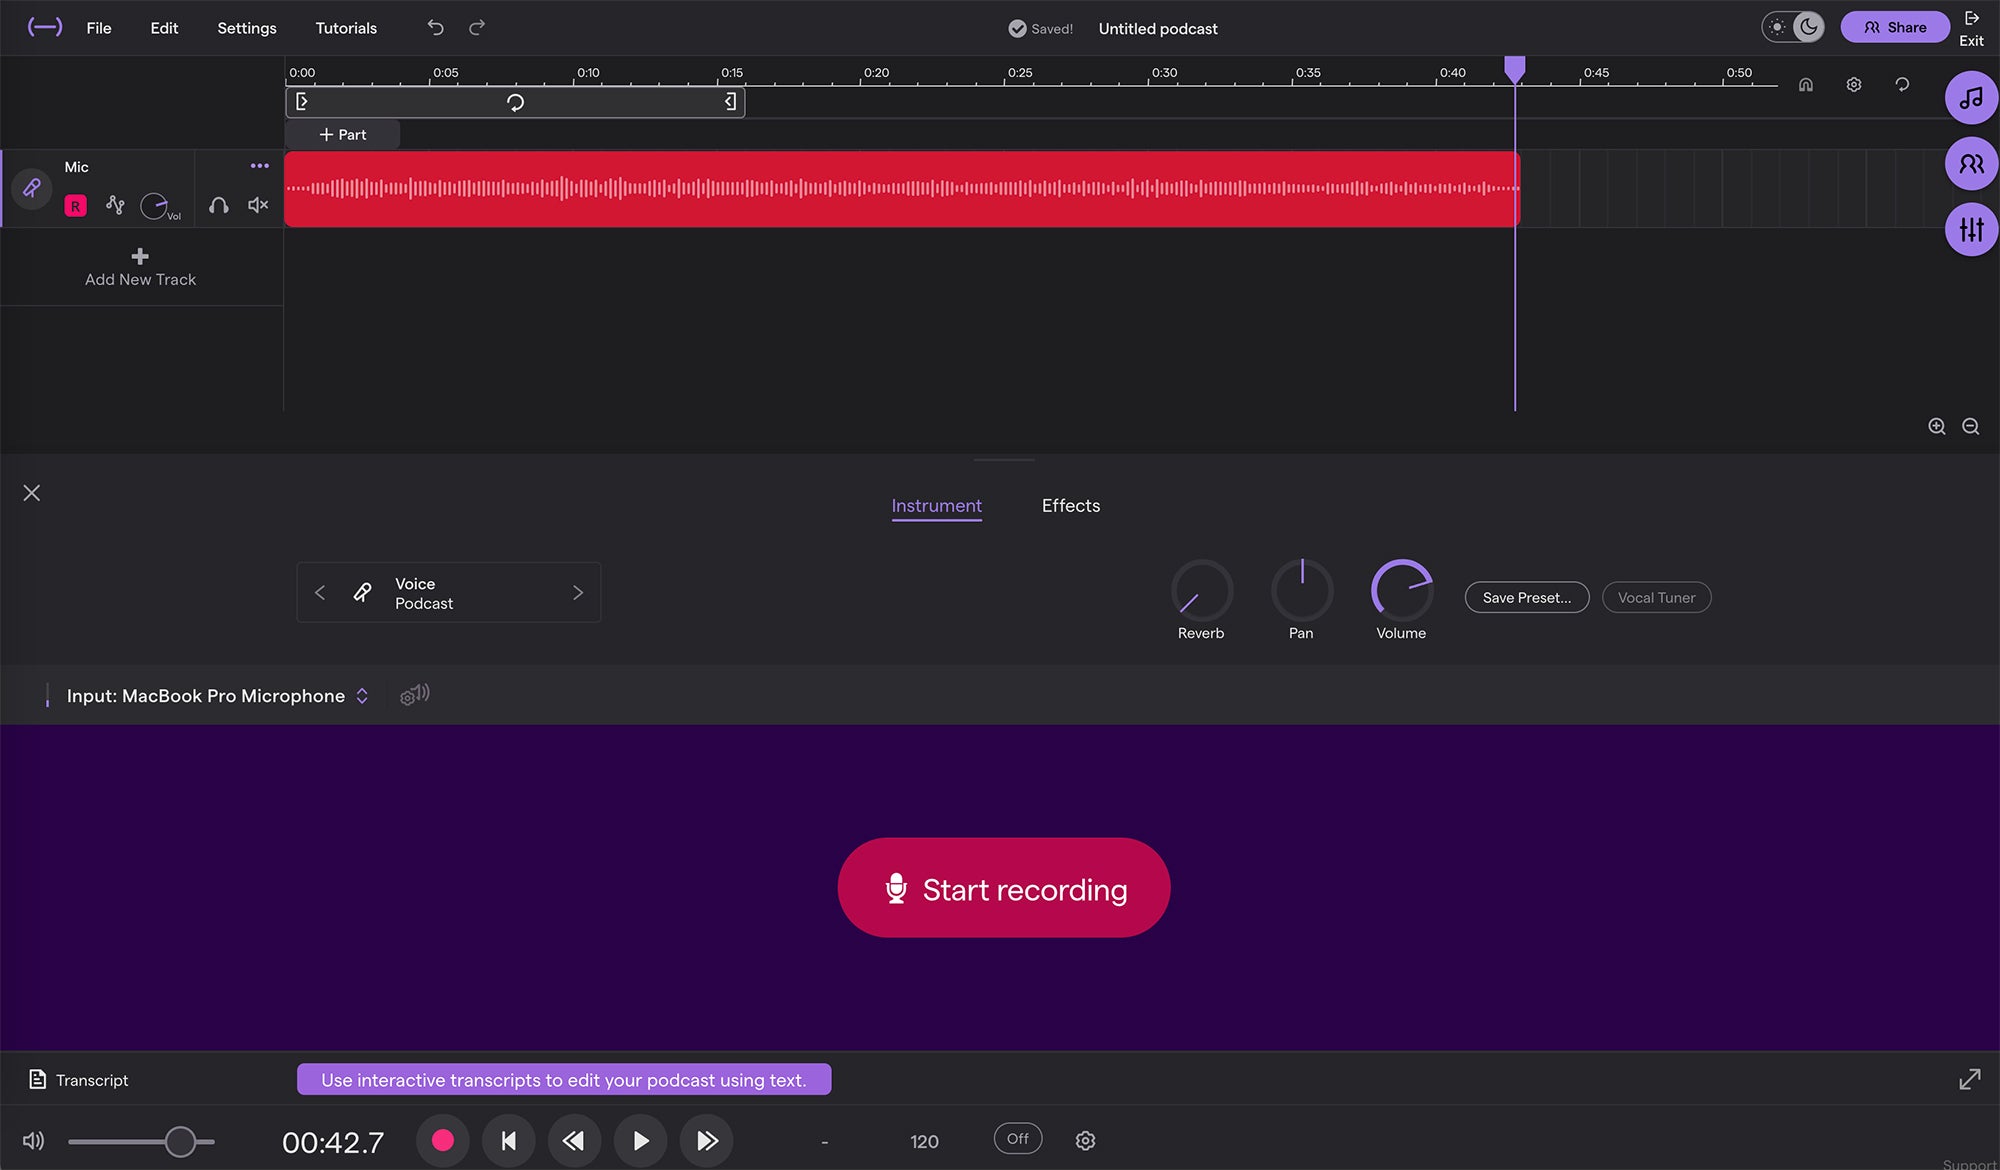Click the zoom in magnifier icon
The height and width of the screenshot is (1170, 2000).
1937,427
